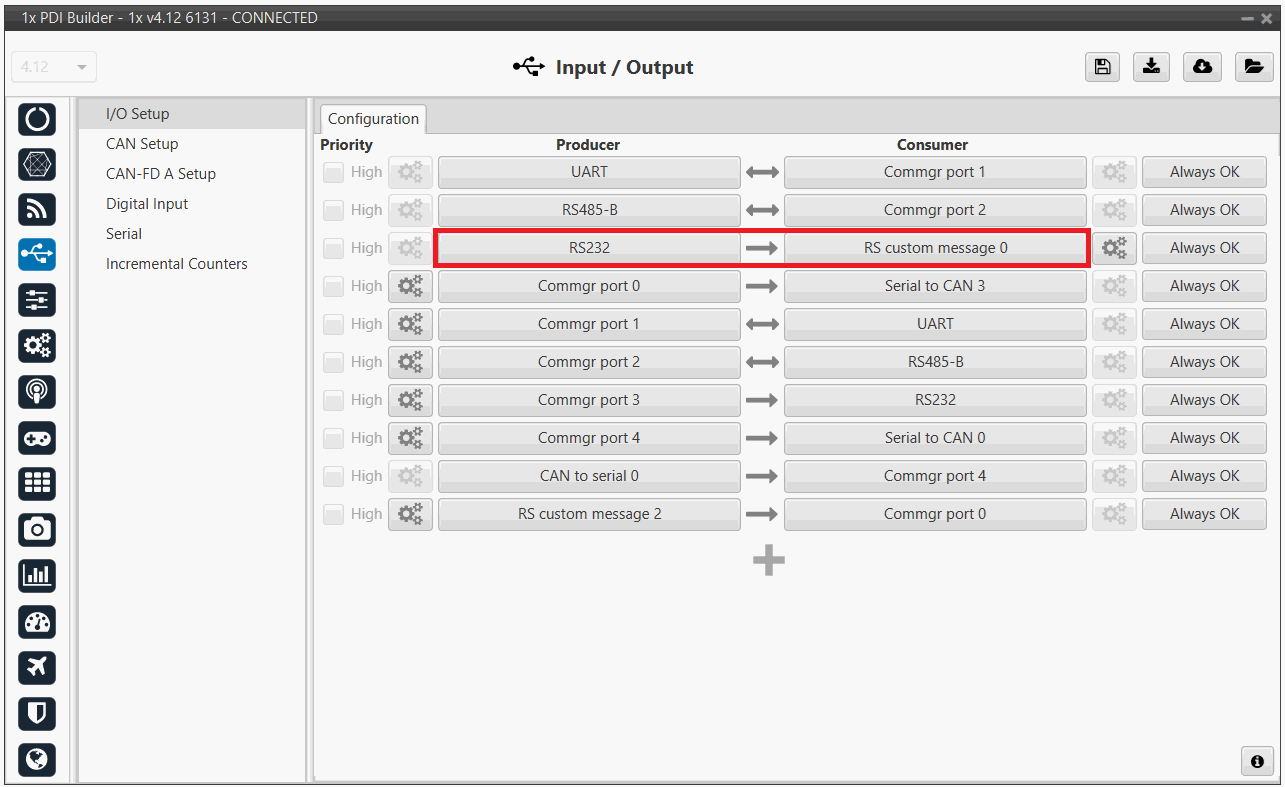Select Incremental Counters in side menu
Image resolution: width=1285 pixels, height=787 pixels.
[x=176, y=264]
